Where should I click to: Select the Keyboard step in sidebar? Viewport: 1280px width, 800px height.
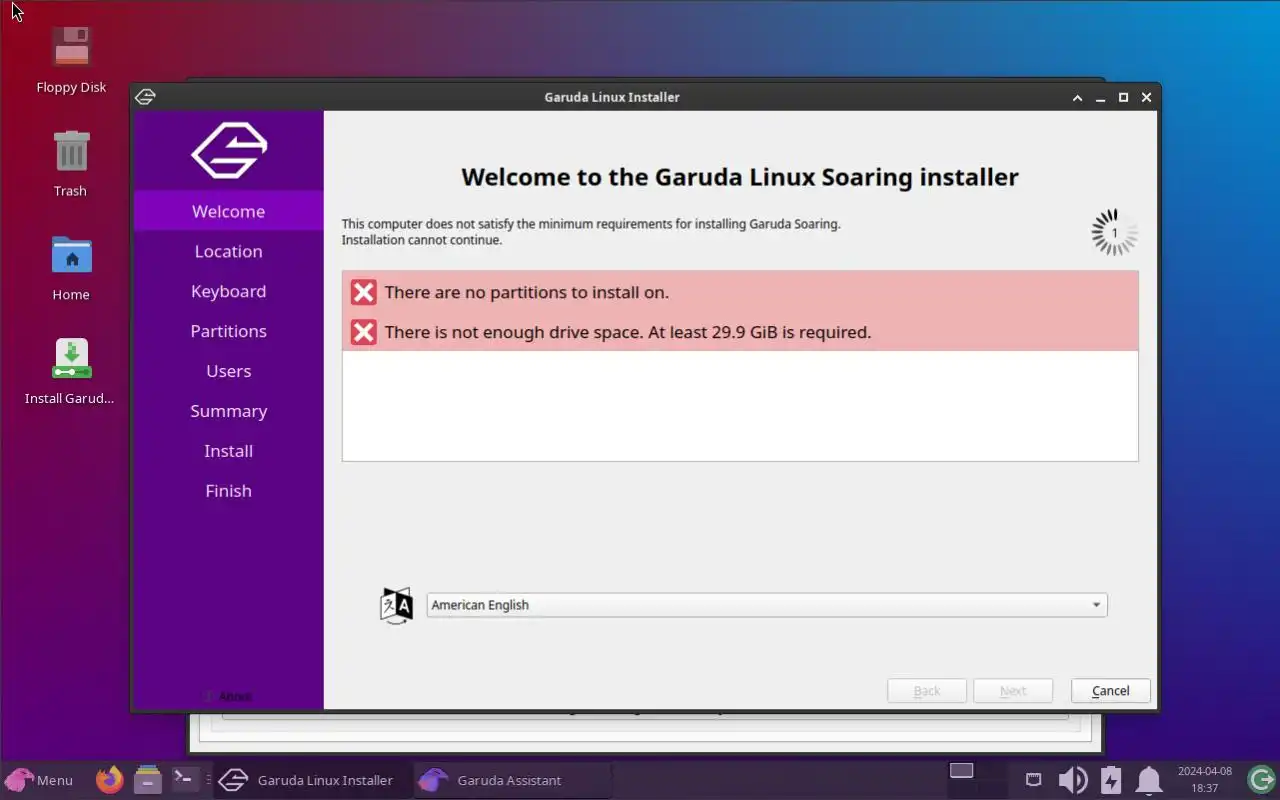[x=229, y=291]
